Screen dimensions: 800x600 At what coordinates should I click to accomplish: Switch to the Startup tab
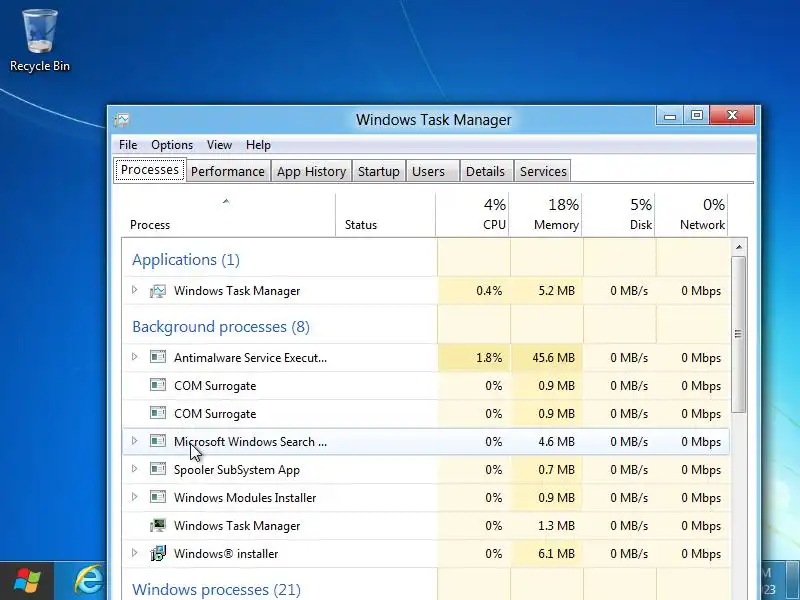click(379, 171)
